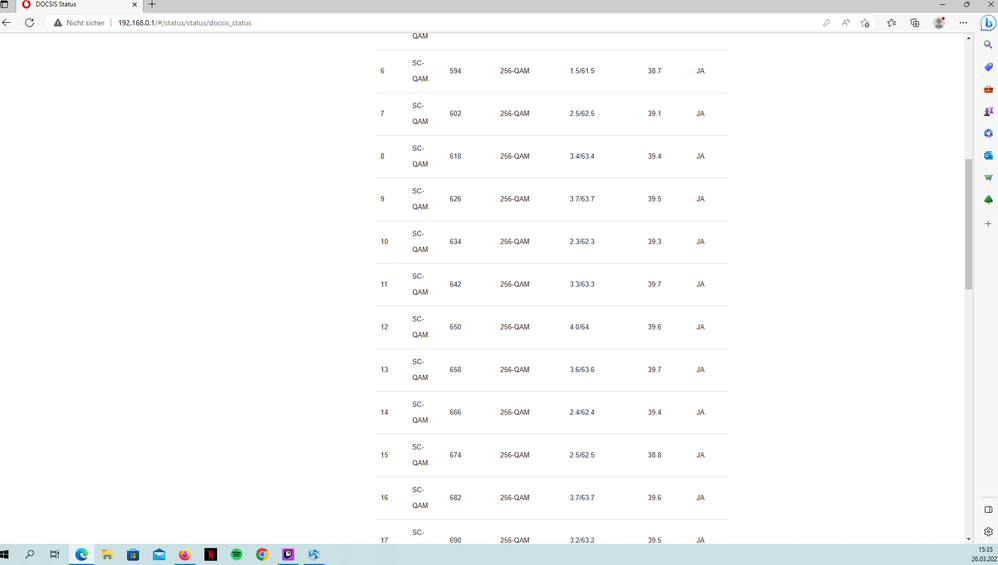Viewport: 998px width, 565px height.
Task: Close the DOCSIS Status tab
Action: 134,4
